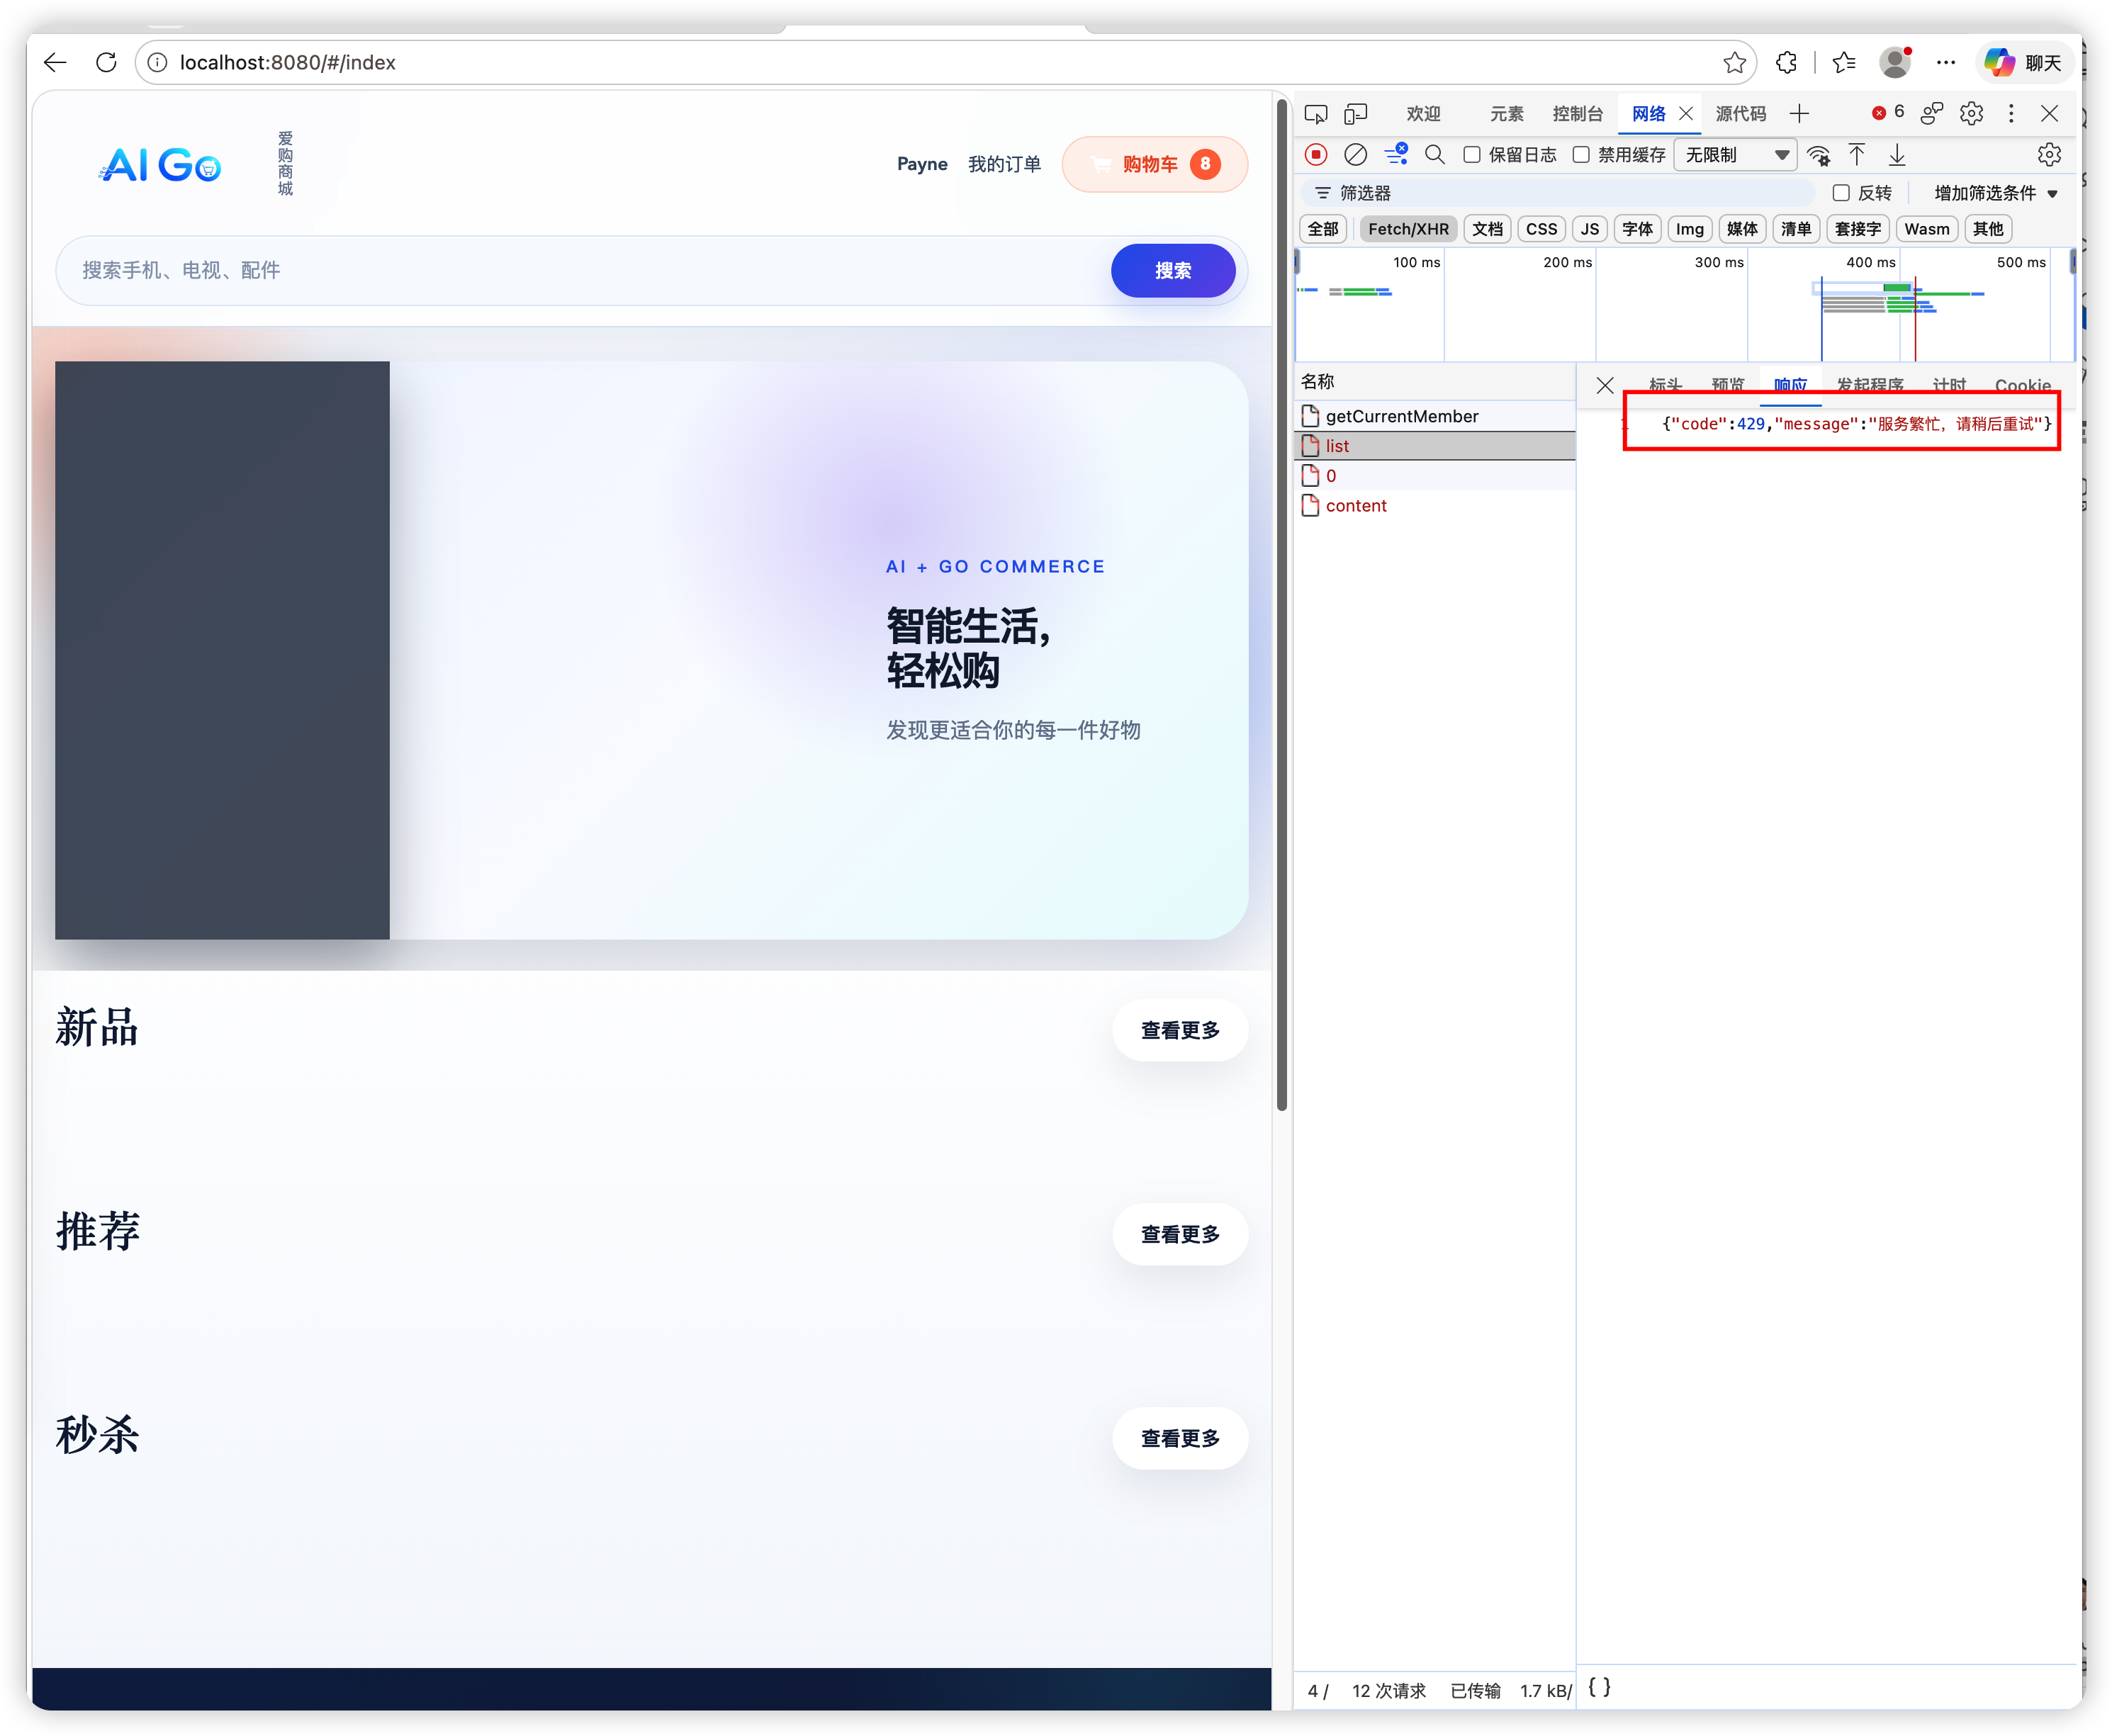Open the 我的订单 link
Viewport: 2112px width, 1736px height.
(1004, 164)
